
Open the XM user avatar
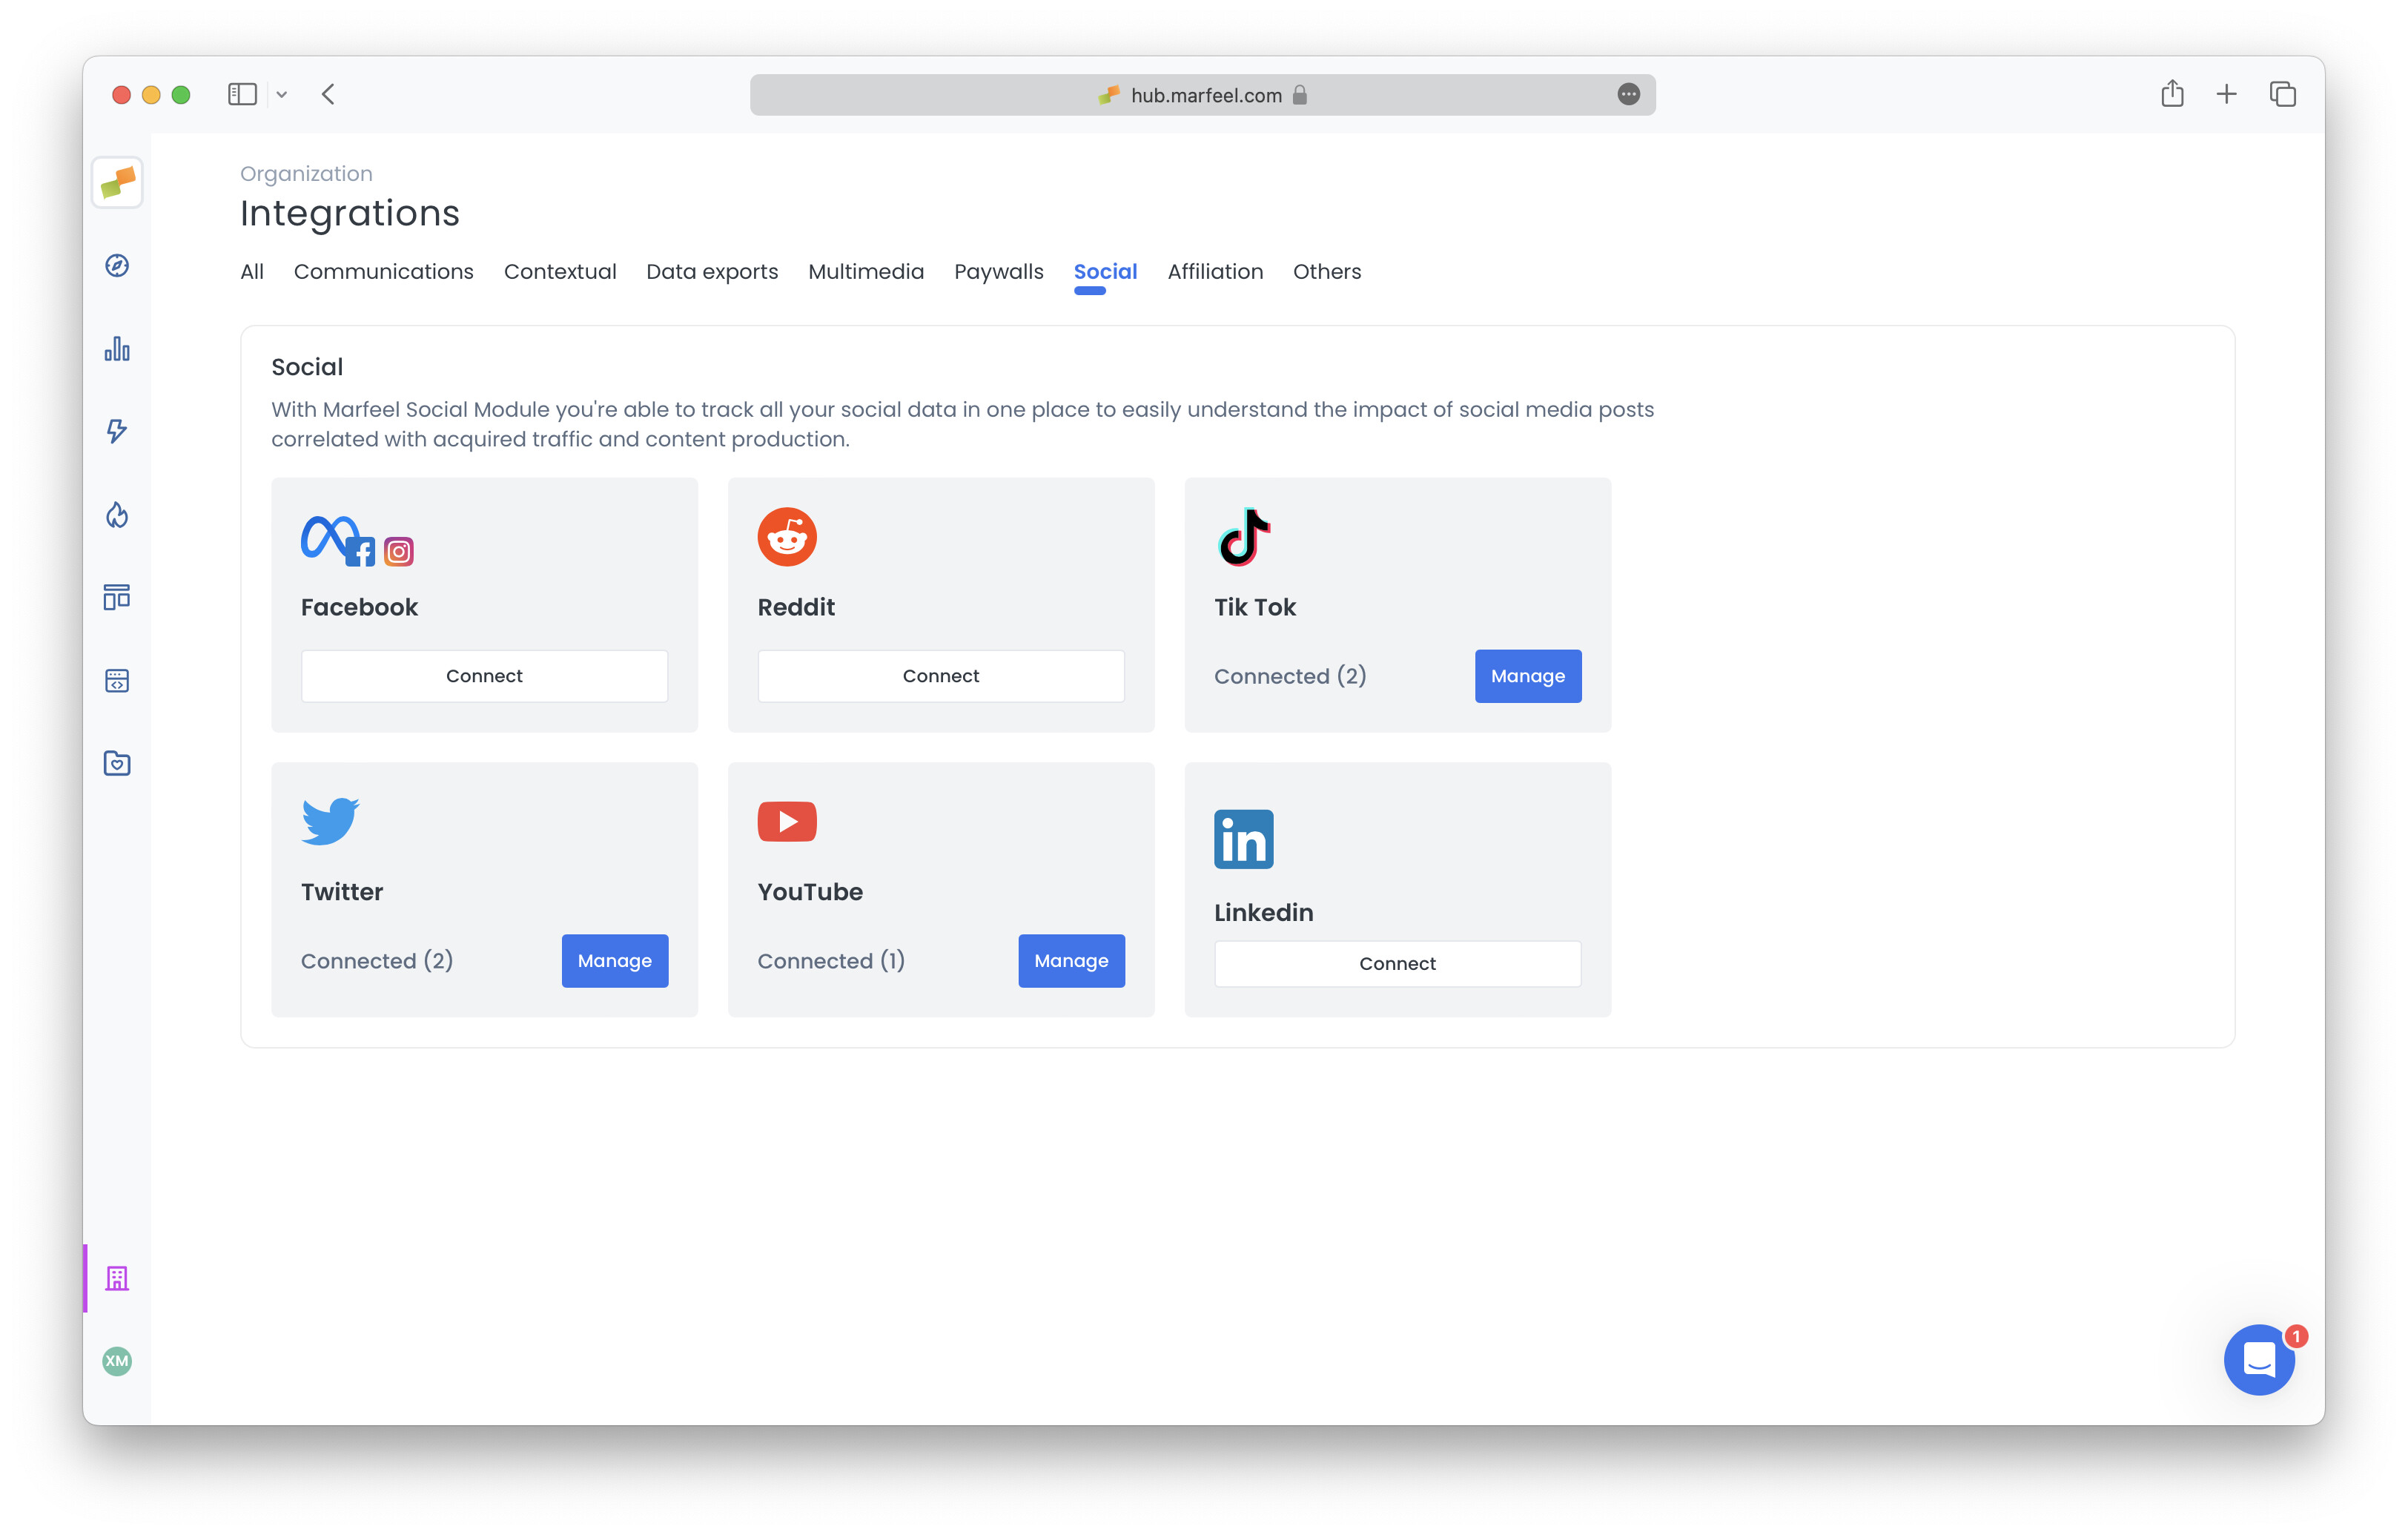[x=116, y=1361]
